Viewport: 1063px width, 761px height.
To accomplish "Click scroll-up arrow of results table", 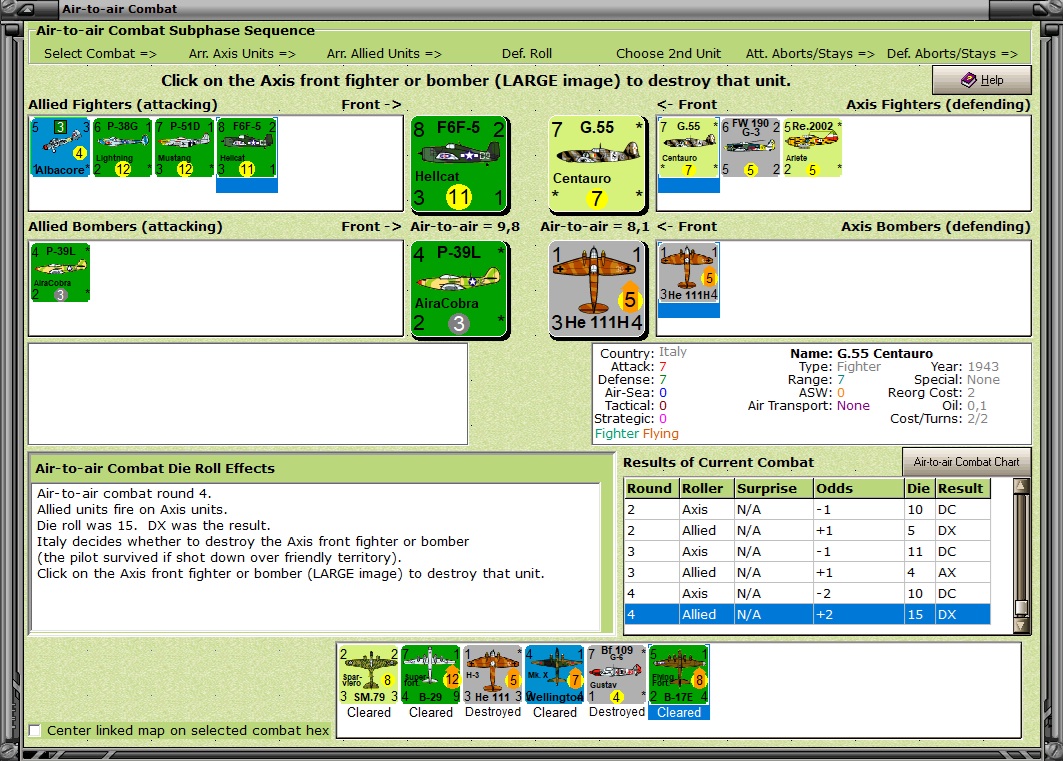I will 1021,485.
